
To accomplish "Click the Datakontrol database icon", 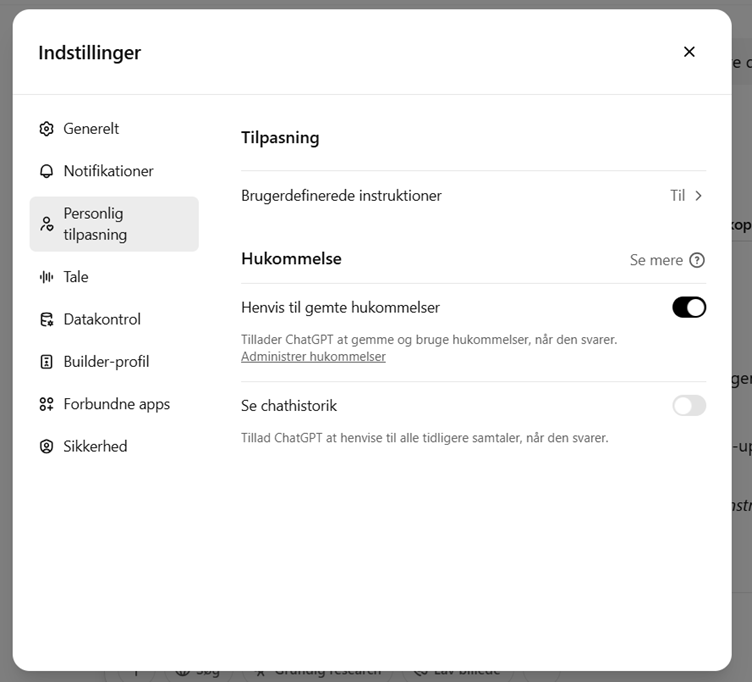I will tap(46, 320).
